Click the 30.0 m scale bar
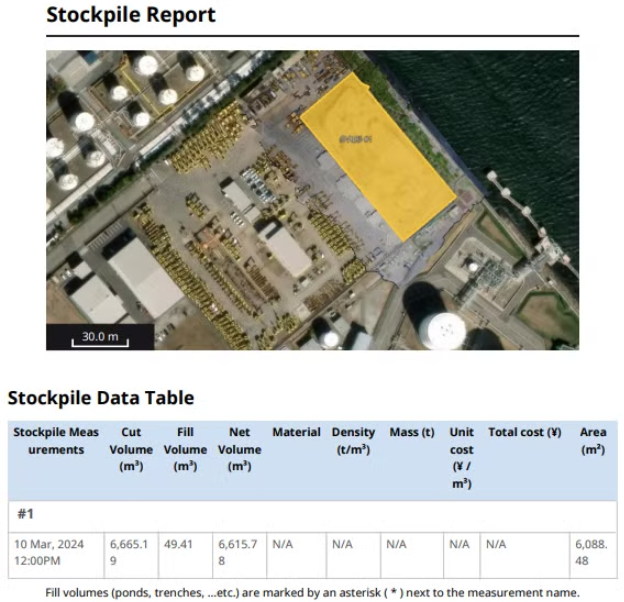 tap(100, 337)
